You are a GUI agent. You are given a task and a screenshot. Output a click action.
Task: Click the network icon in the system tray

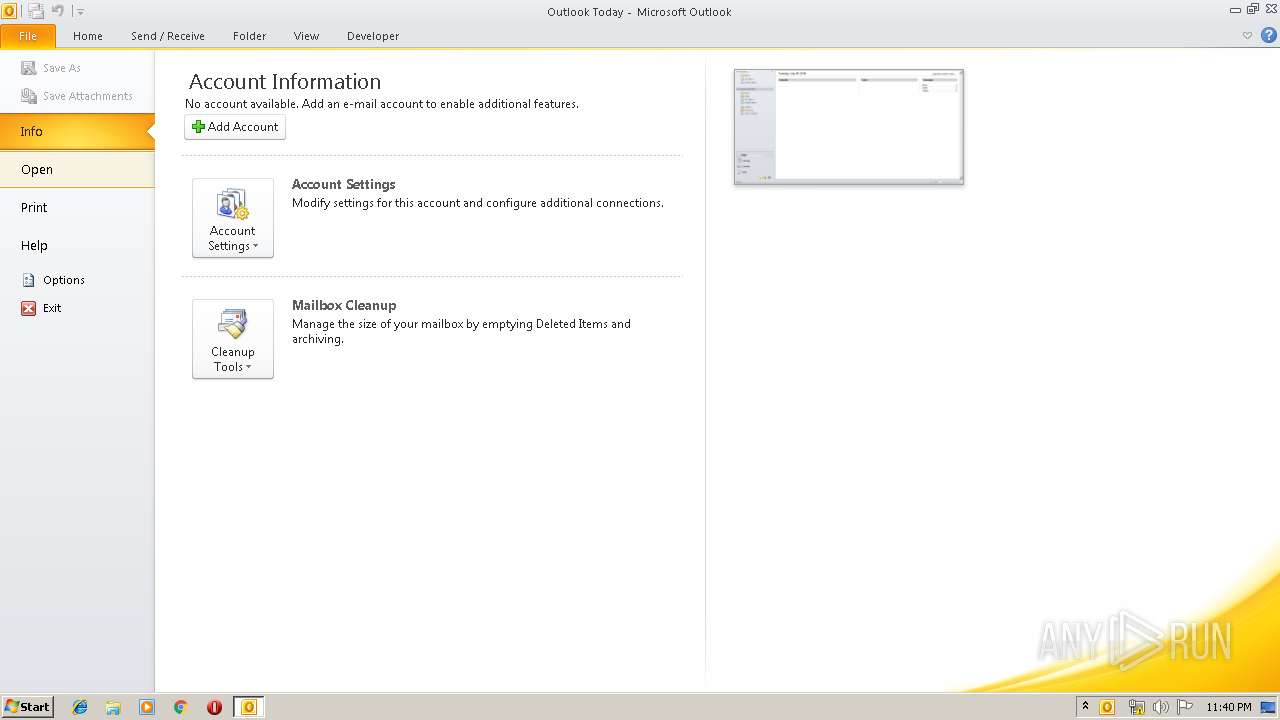point(1136,707)
